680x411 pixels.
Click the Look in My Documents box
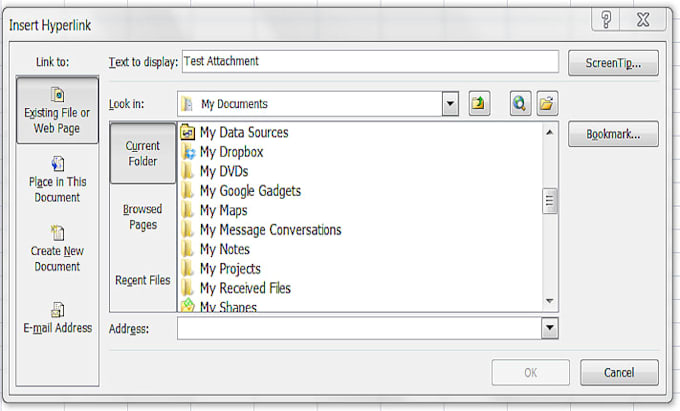(310, 104)
